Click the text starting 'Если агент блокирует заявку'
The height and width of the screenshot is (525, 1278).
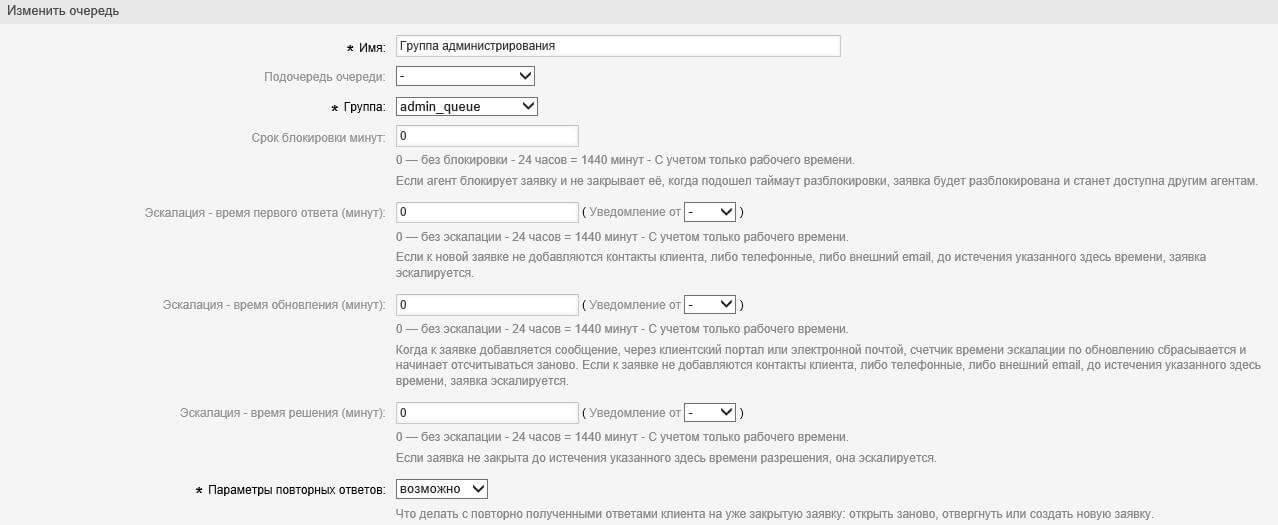pos(827,182)
